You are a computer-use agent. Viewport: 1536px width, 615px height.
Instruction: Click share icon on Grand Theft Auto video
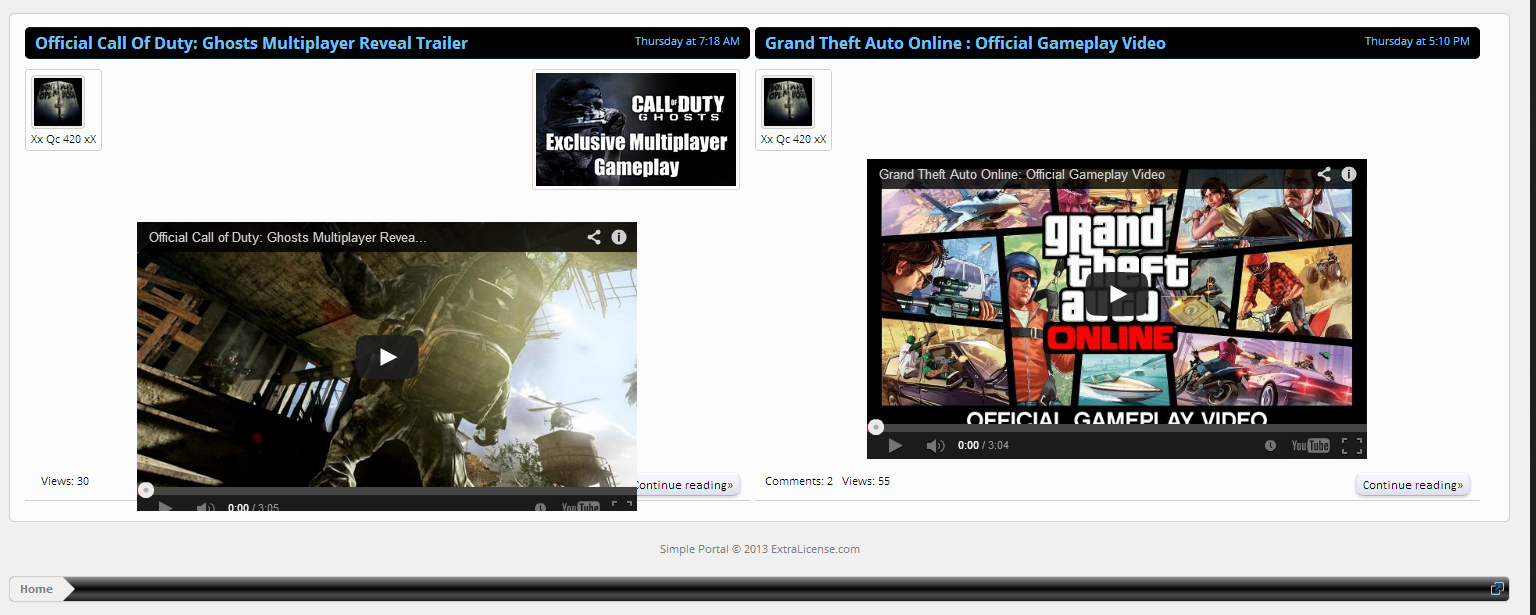point(1324,174)
